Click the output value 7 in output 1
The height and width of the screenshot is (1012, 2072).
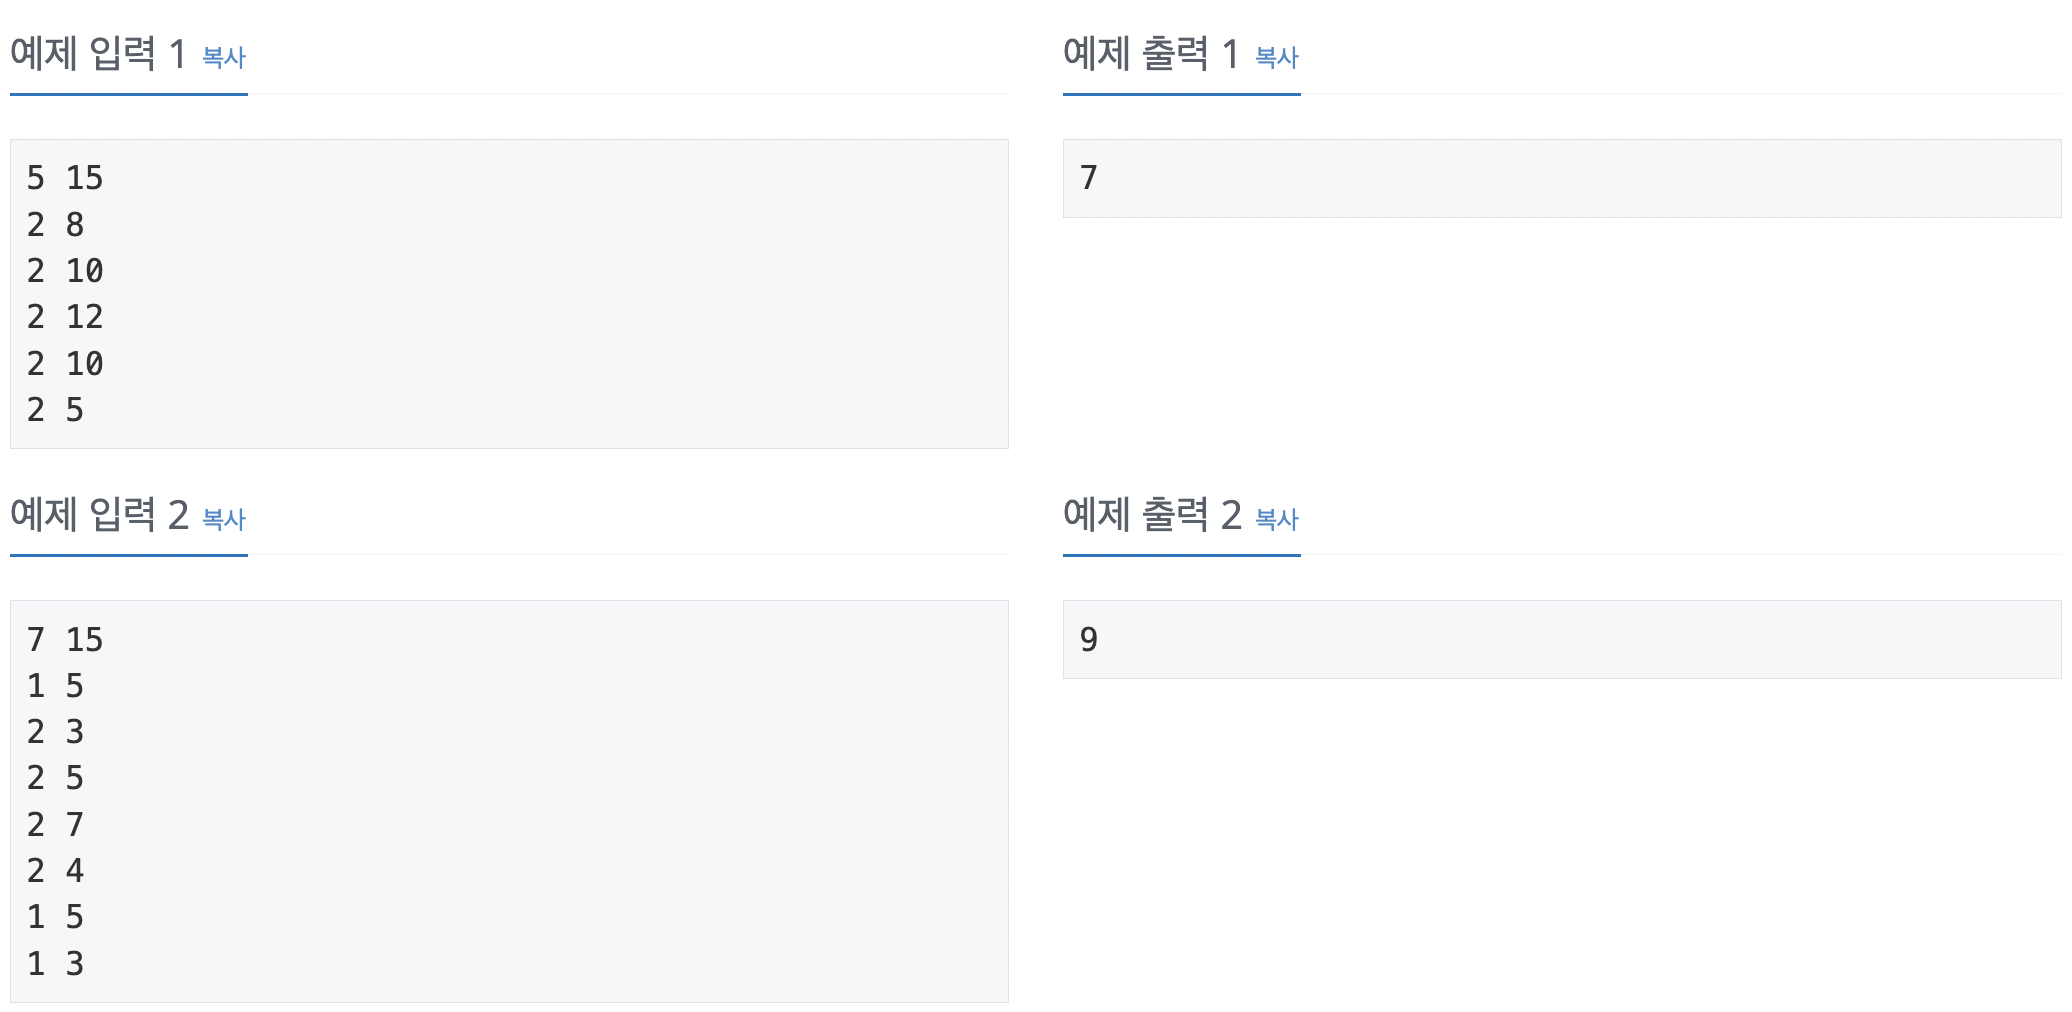point(1089,178)
